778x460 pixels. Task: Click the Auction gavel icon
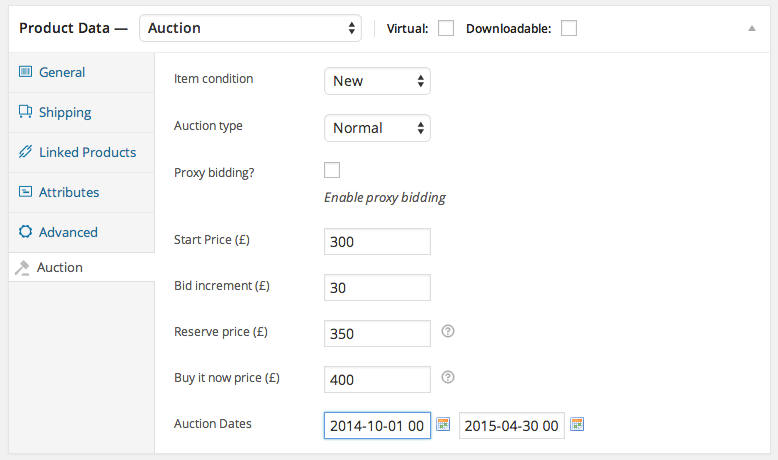23,268
